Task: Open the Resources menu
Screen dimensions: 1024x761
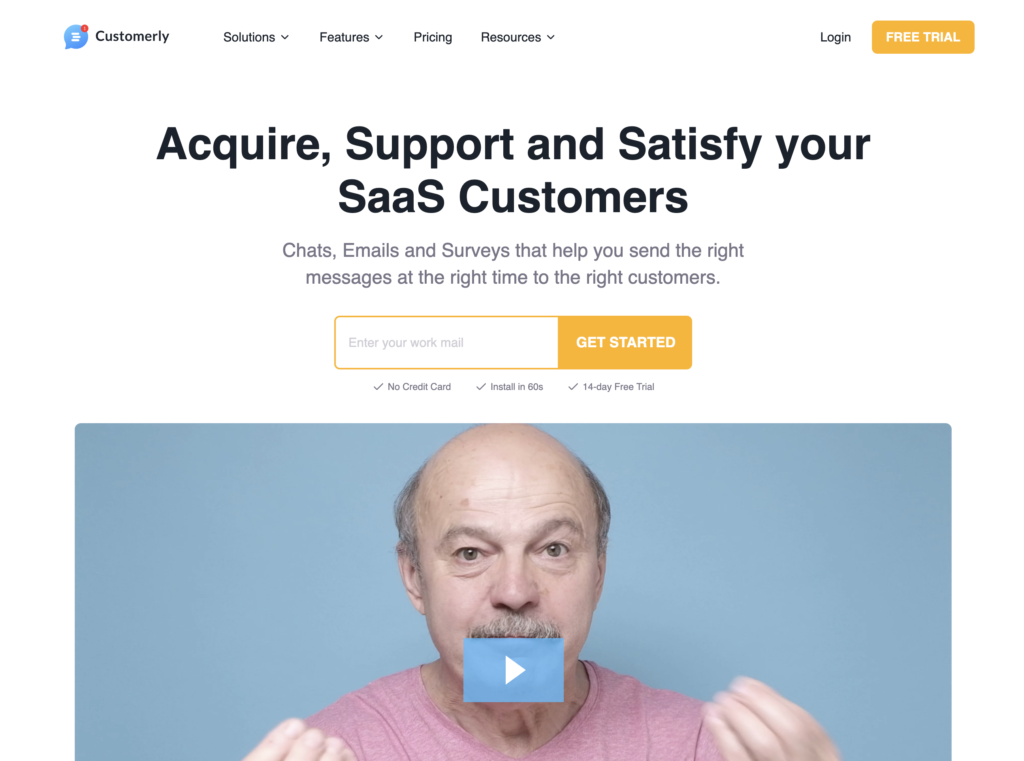Action: coord(518,37)
